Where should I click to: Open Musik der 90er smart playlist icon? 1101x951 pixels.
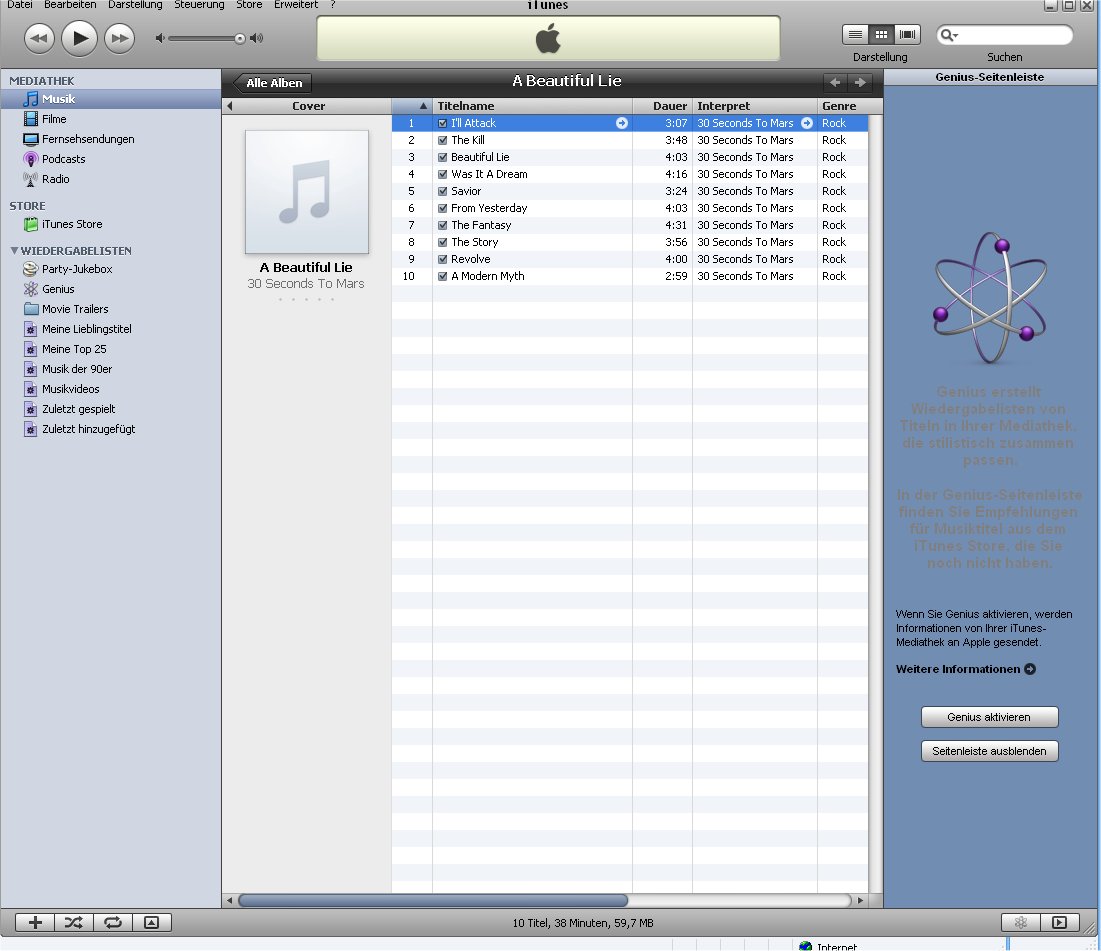pos(30,369)
